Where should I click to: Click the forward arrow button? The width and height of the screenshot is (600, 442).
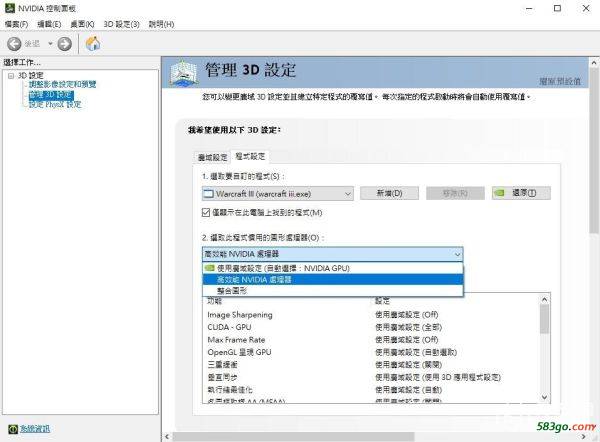point(64,43)
